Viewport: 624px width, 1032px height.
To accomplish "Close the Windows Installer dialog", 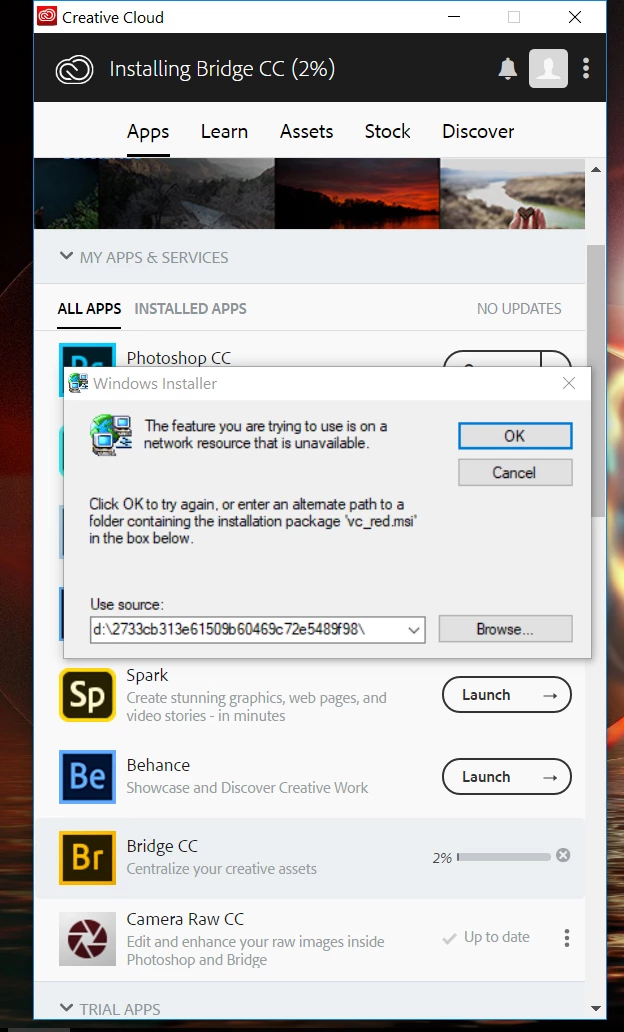I will click(569, 384).
